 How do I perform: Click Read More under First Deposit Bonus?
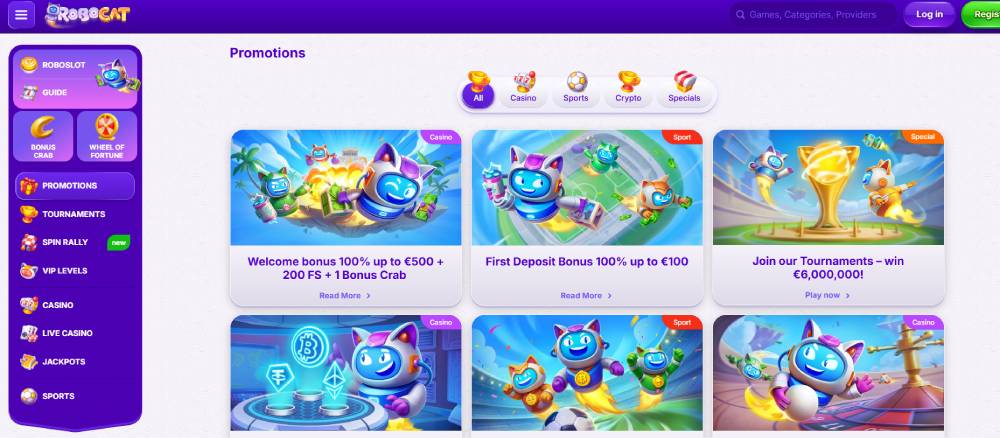(x=586, y=296)
